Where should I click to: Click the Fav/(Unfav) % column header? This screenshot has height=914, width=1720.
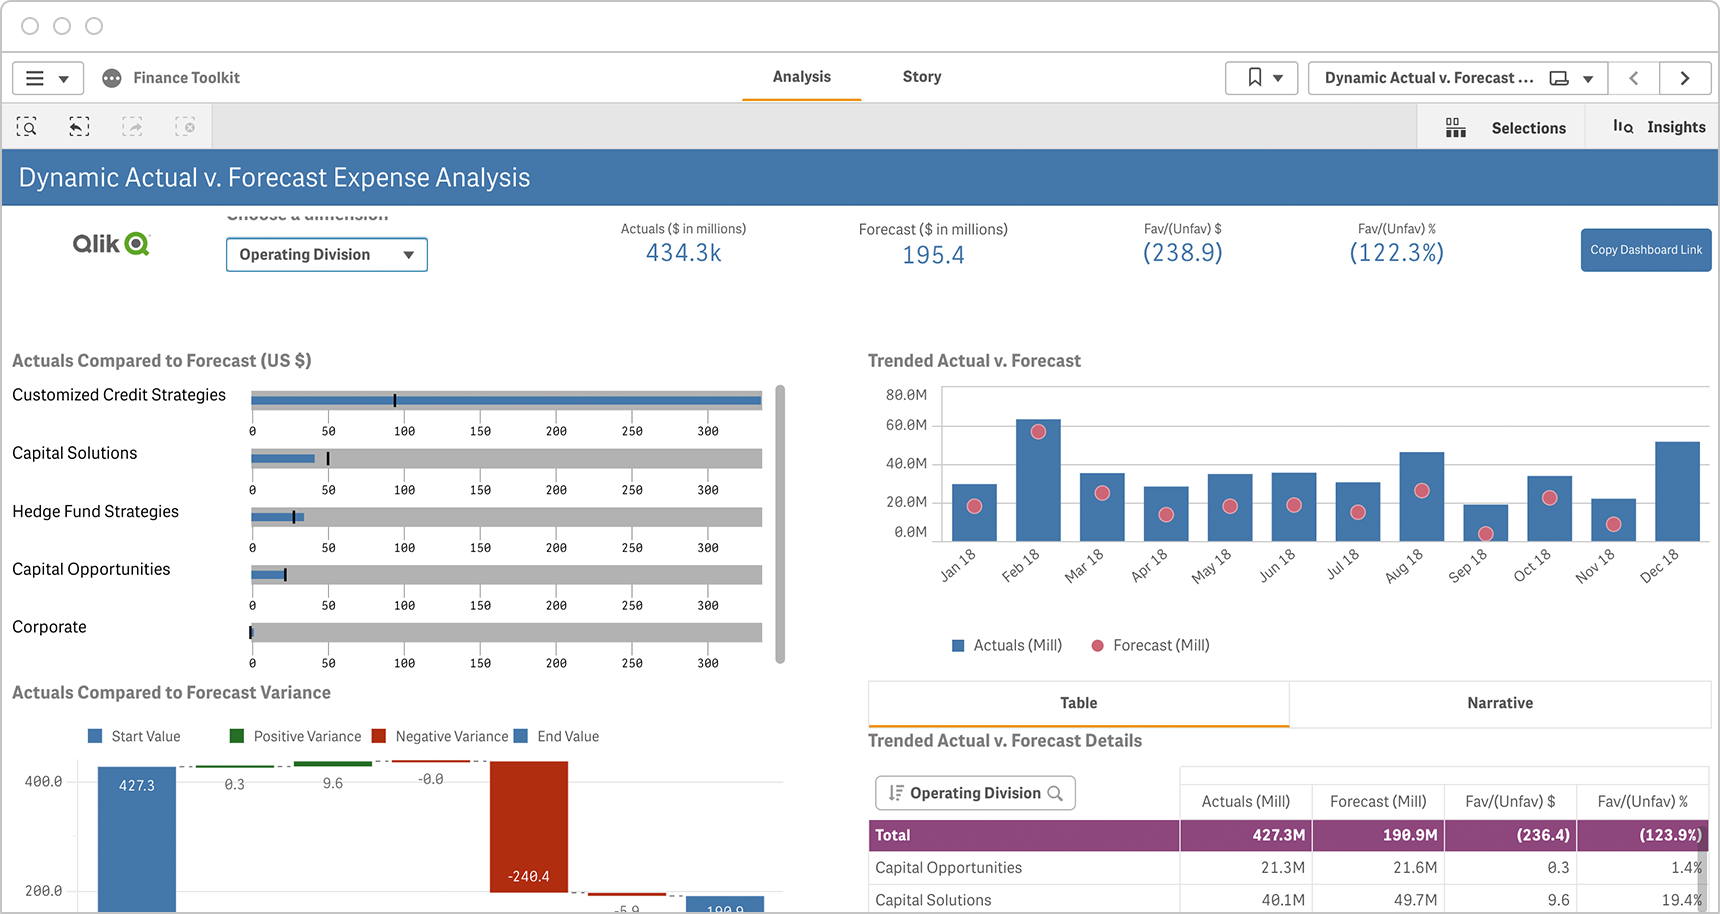coord(1642,801)
